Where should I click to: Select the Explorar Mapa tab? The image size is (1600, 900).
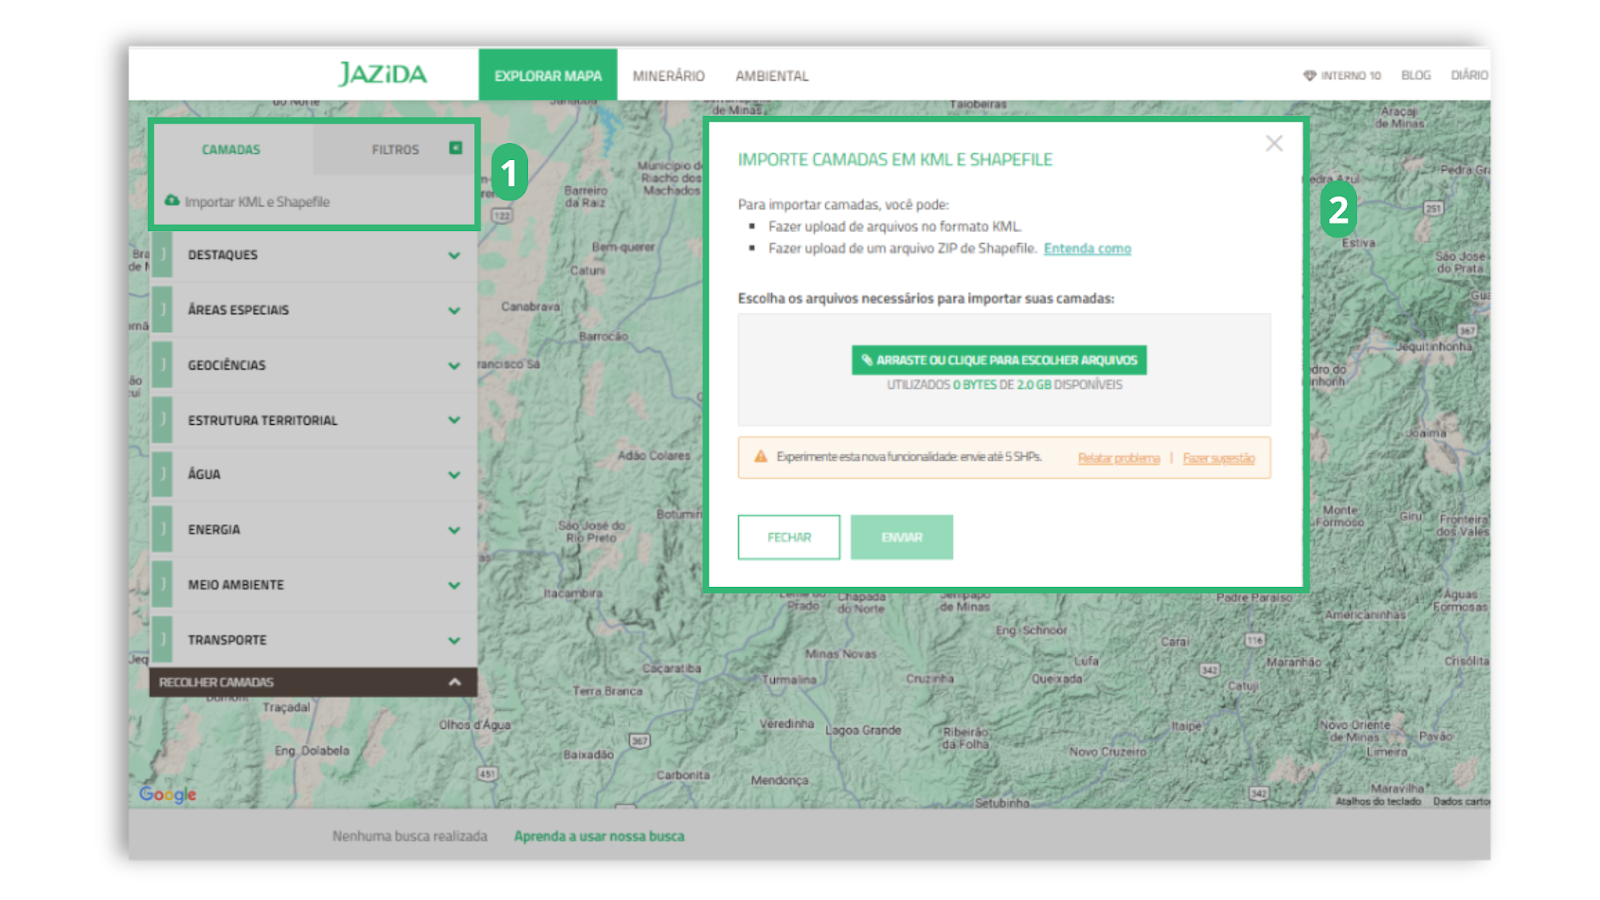coord(548,75)
